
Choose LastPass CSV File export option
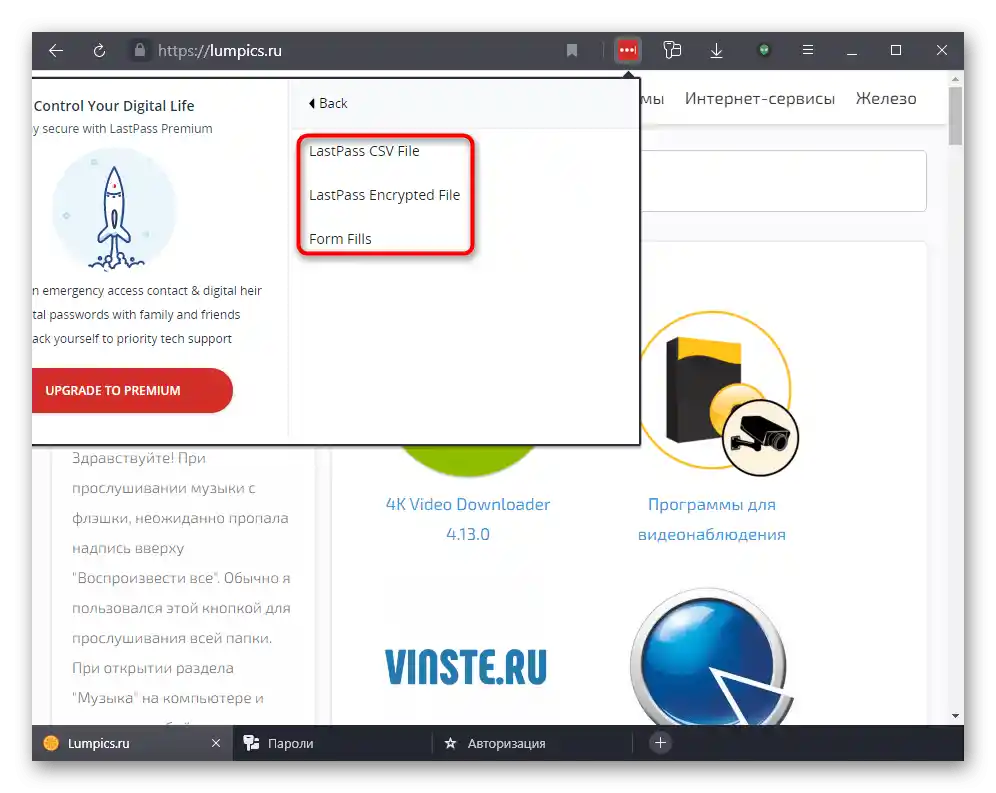point(364,151)
